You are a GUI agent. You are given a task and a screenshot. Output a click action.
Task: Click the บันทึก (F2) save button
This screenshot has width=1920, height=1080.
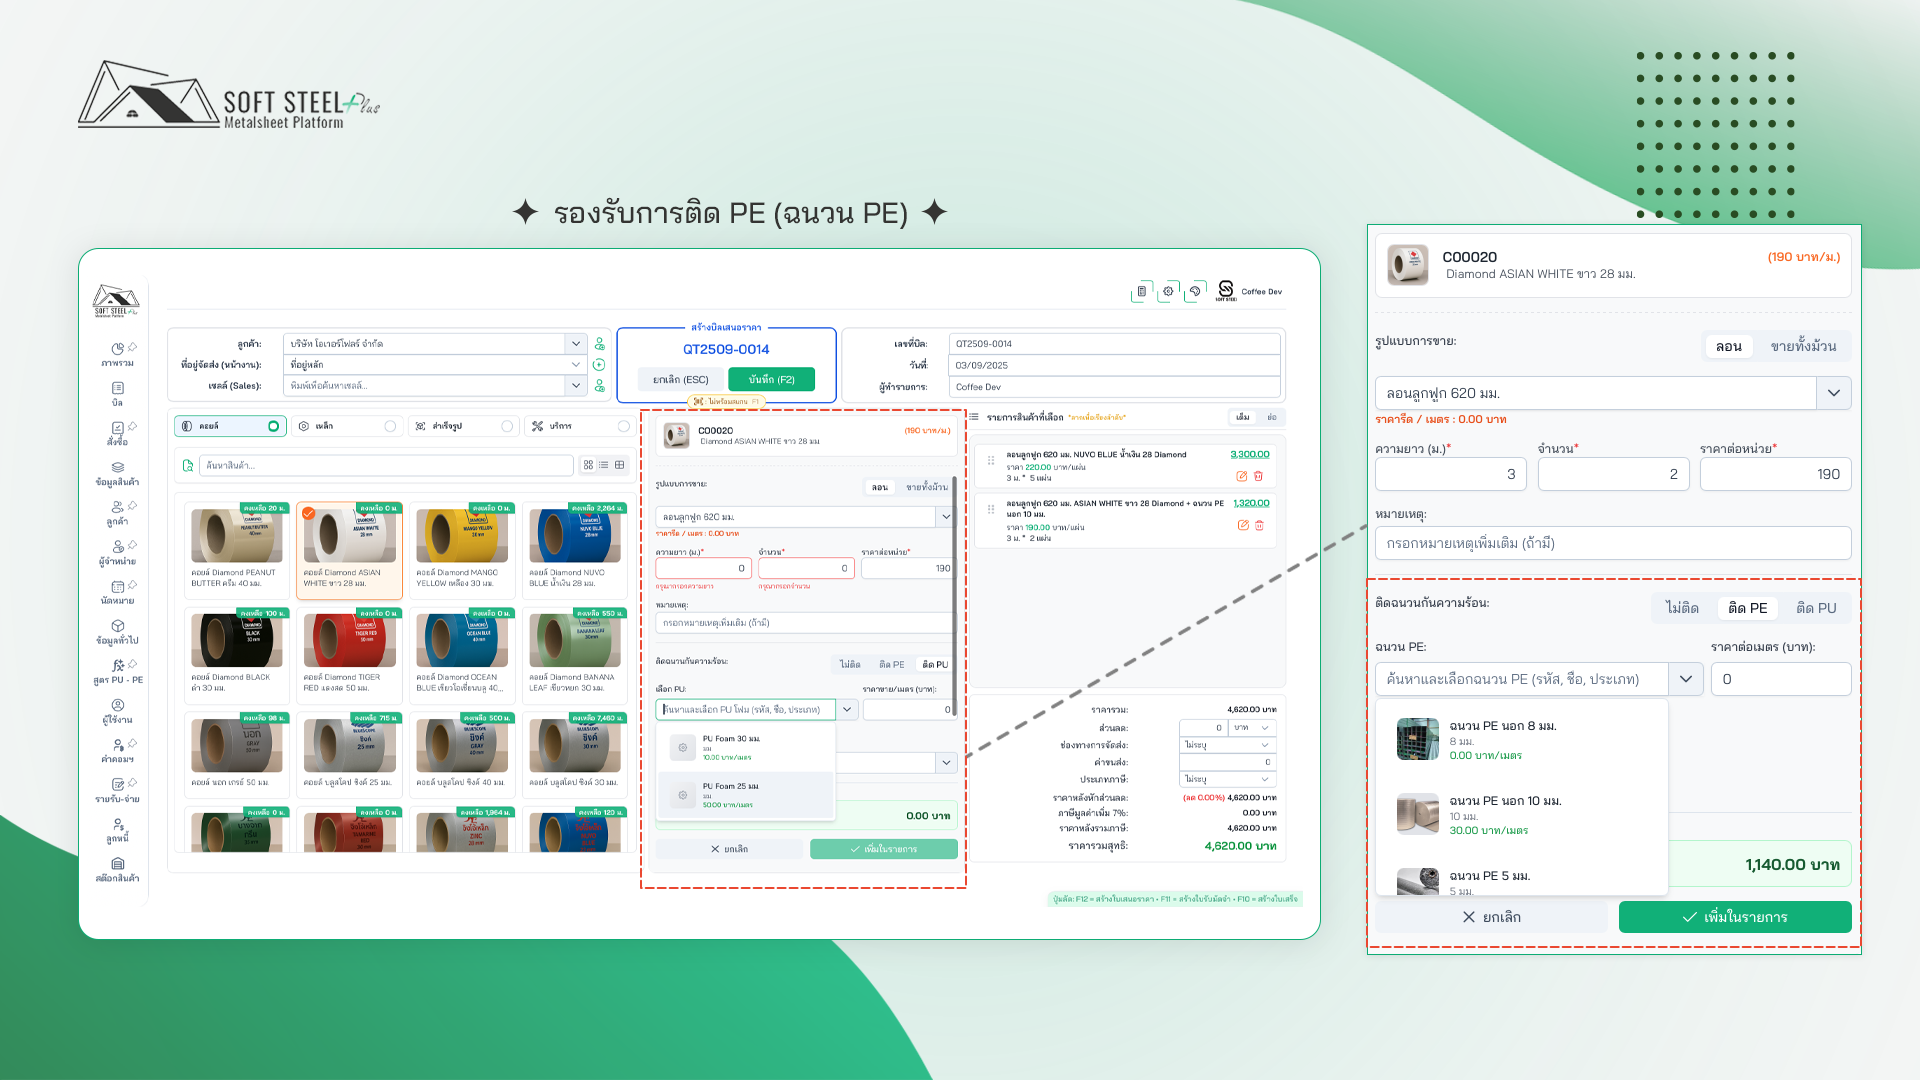coord(773,379)
